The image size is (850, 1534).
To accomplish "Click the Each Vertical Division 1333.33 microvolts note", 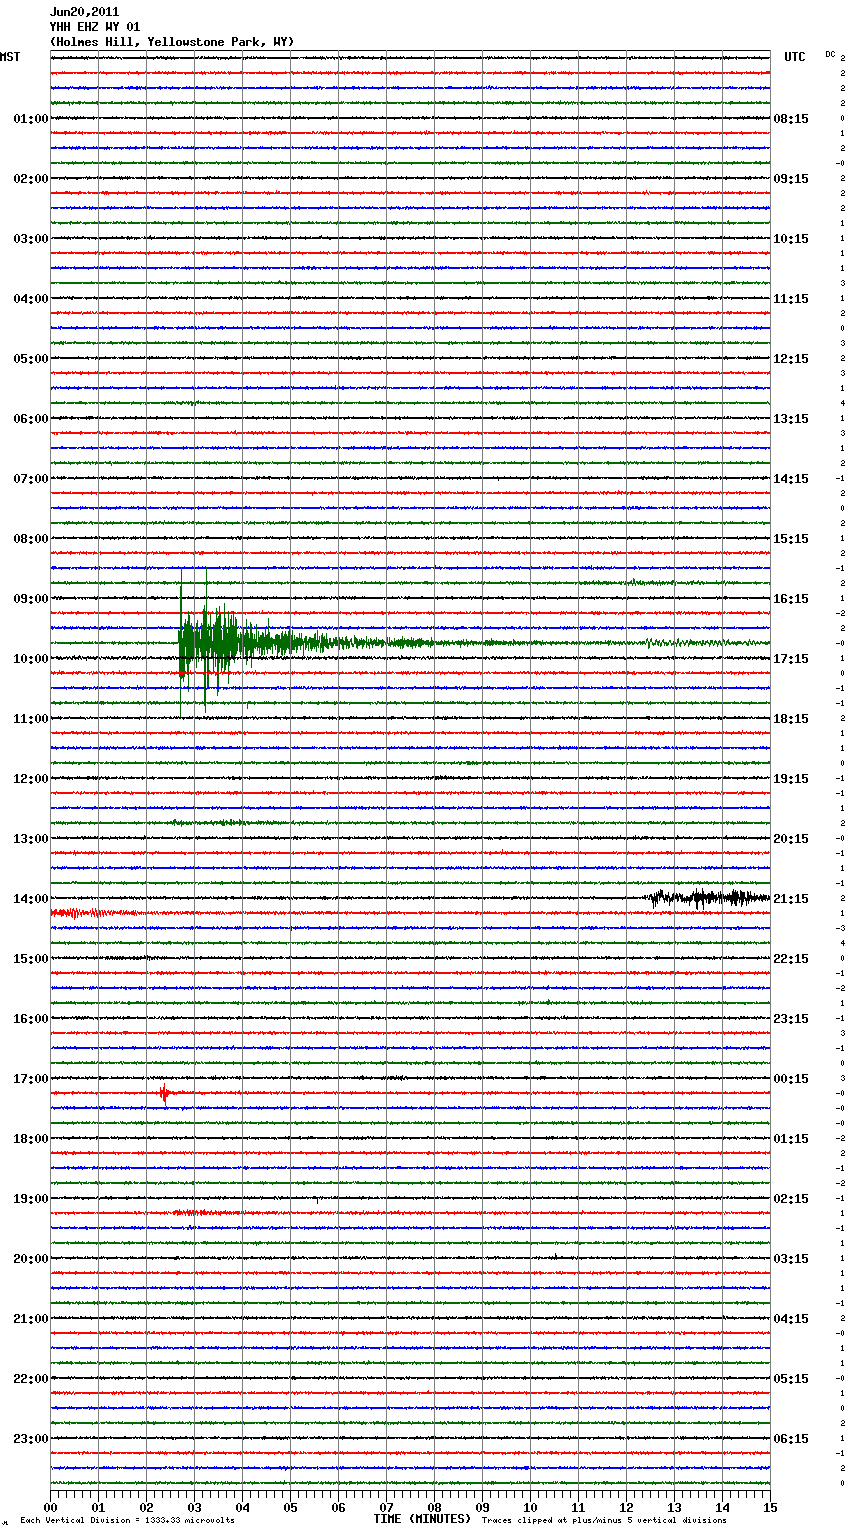I will click(127, 1521).
